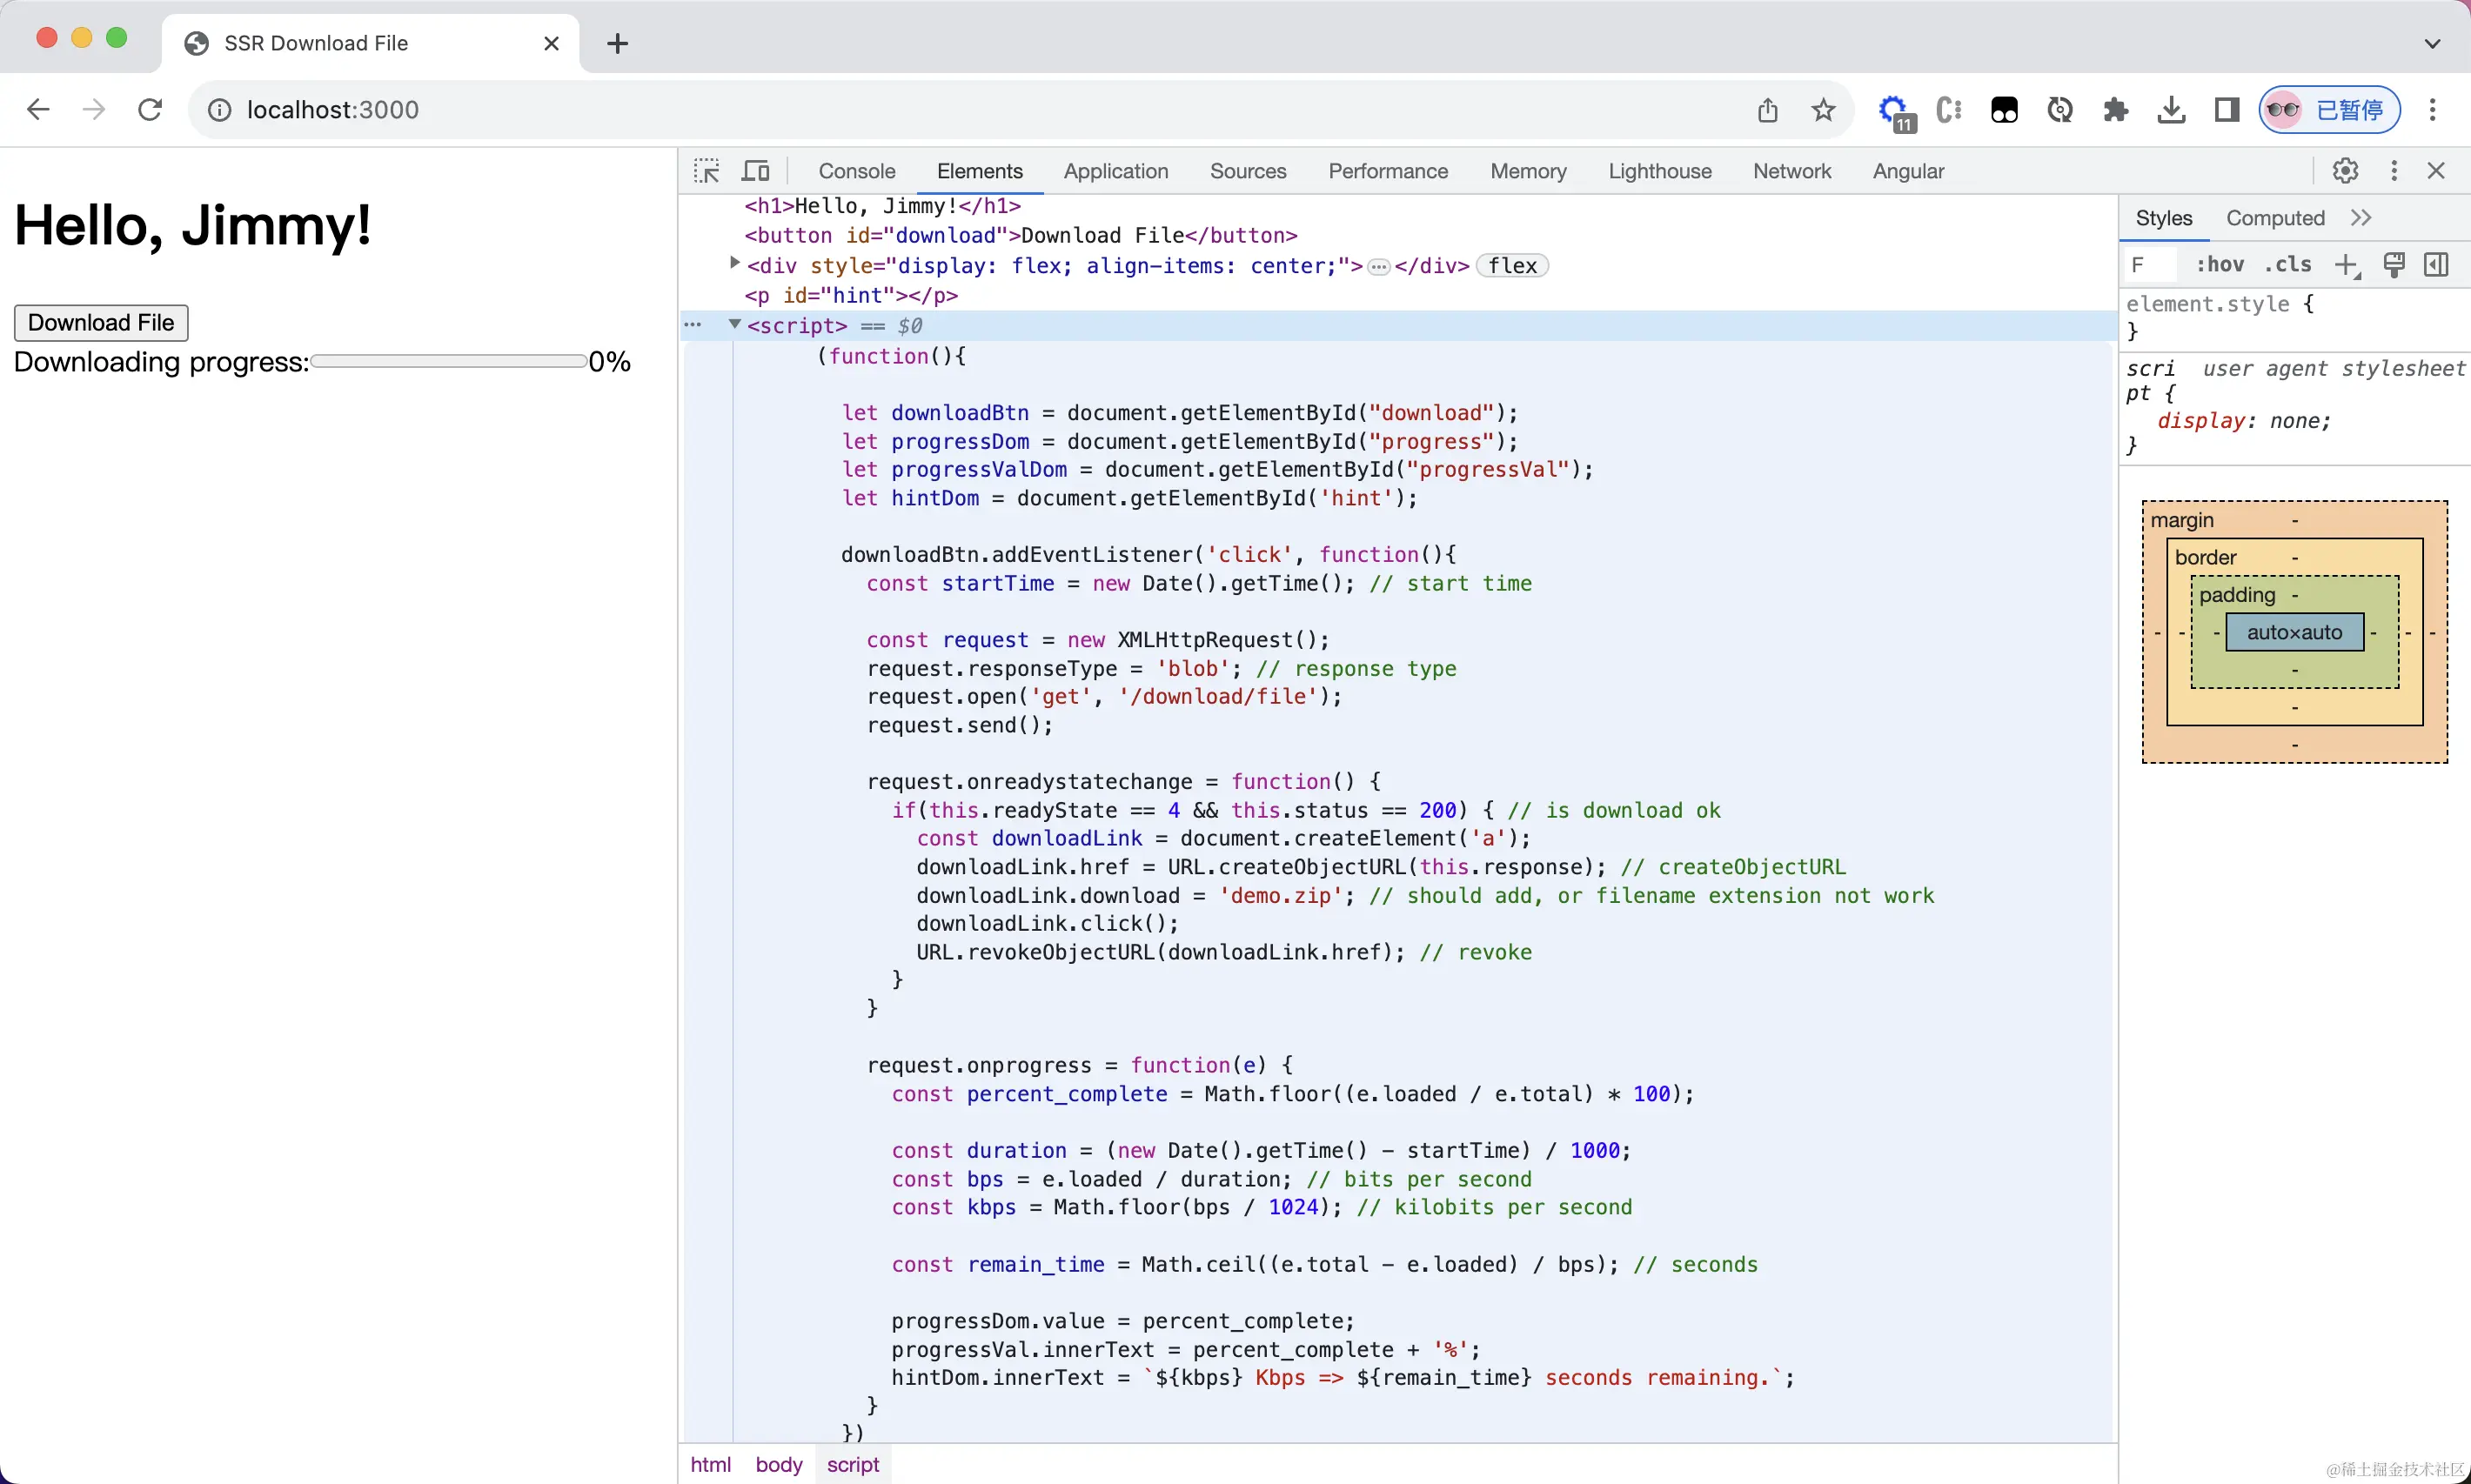The width and height of the screenshot is (2471, 1484).
Task: Open the Chrome three-dot menu
Action: click(x=2433, y=110)
